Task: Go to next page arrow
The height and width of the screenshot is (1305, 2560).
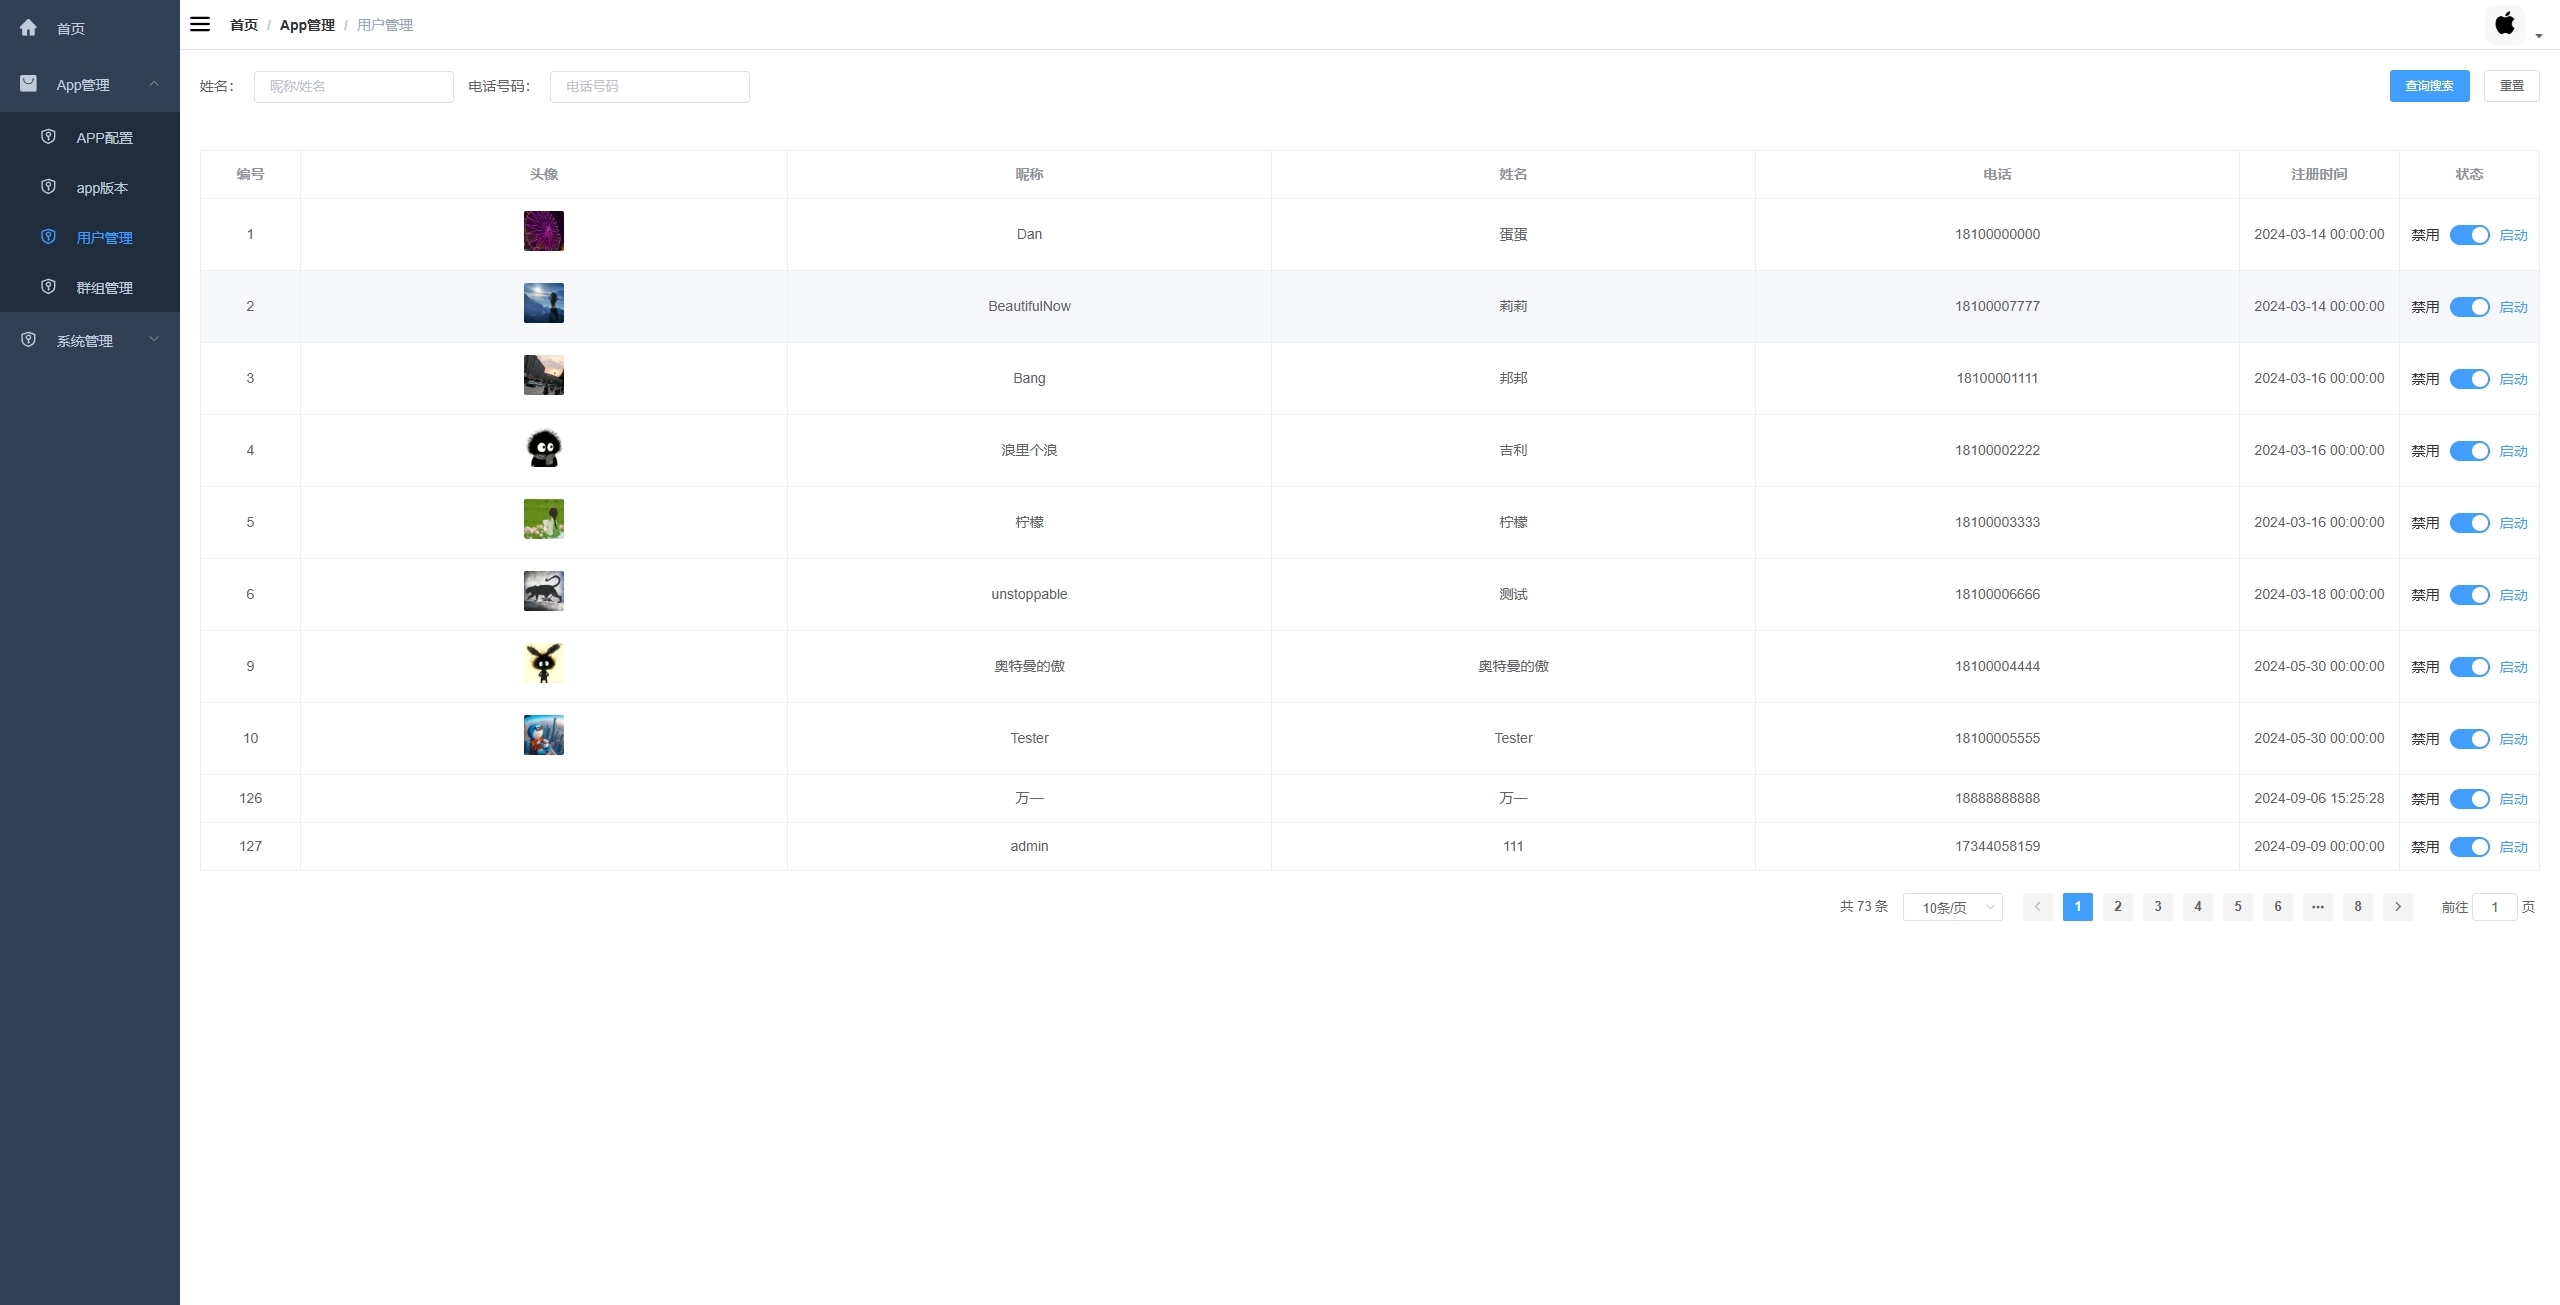Action: pos(2397,907)
